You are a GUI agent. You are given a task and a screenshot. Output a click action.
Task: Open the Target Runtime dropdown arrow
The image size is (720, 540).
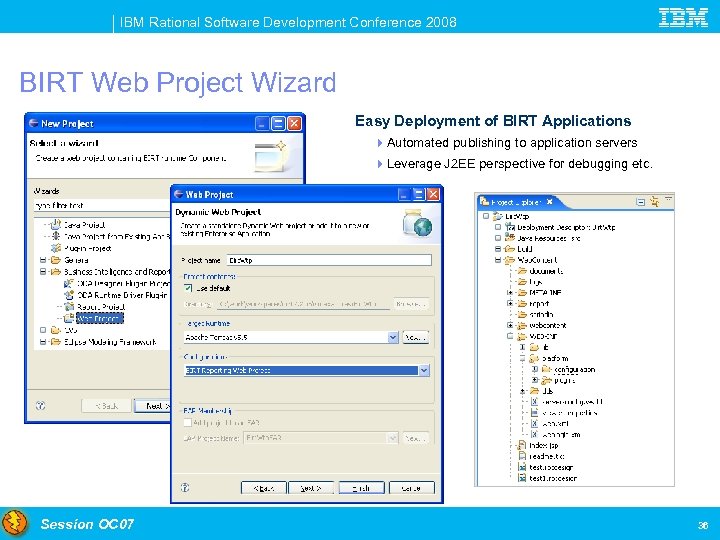[x=393, y=337]
